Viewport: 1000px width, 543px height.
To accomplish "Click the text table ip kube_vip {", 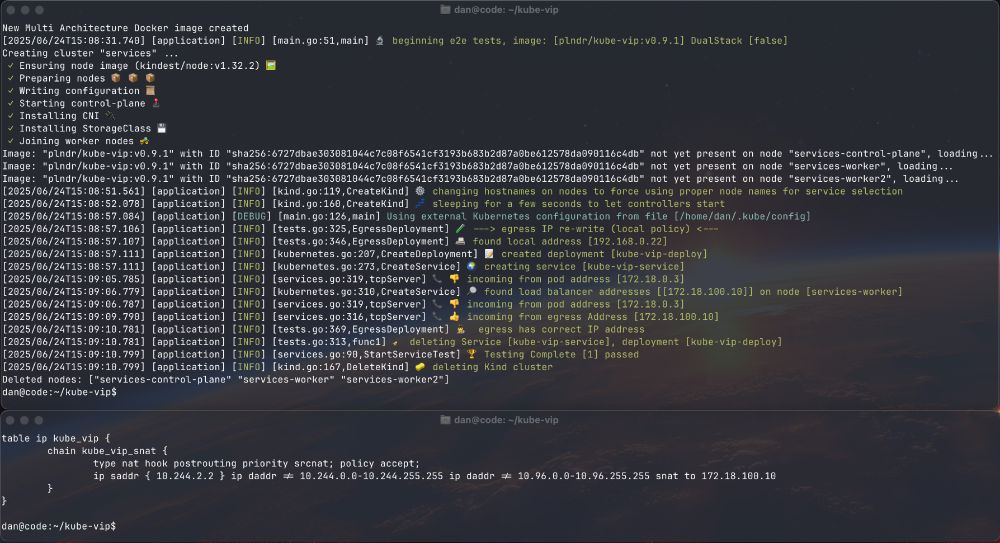I will (x=56, y=438).
